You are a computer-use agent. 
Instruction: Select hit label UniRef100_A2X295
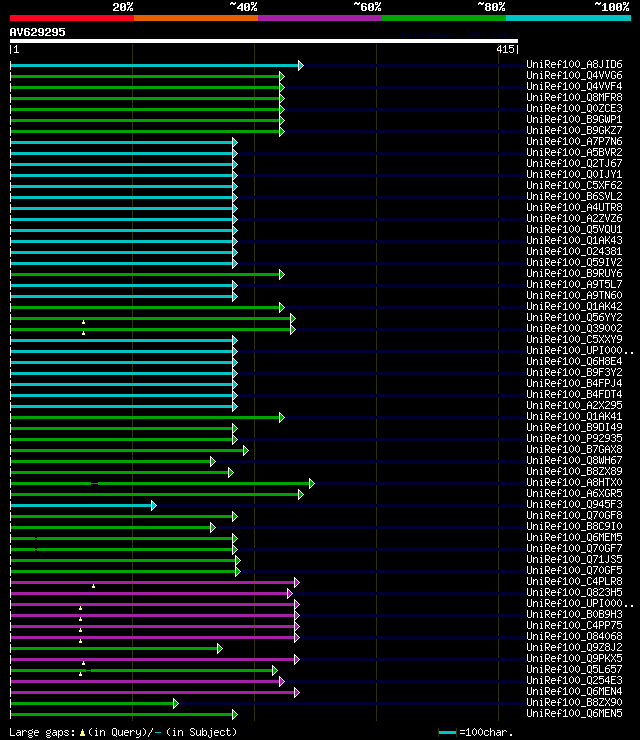click(x=574, y=405)
